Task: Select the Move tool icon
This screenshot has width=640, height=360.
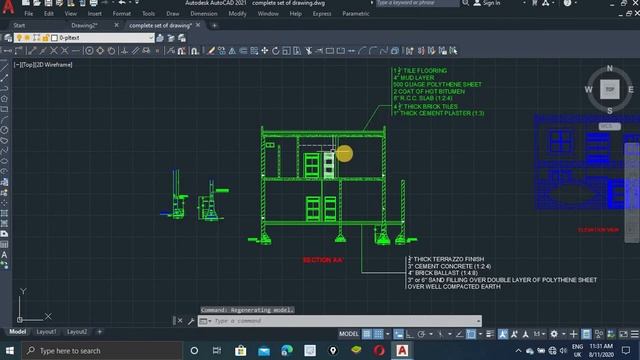Action: [x=265, y=51]
